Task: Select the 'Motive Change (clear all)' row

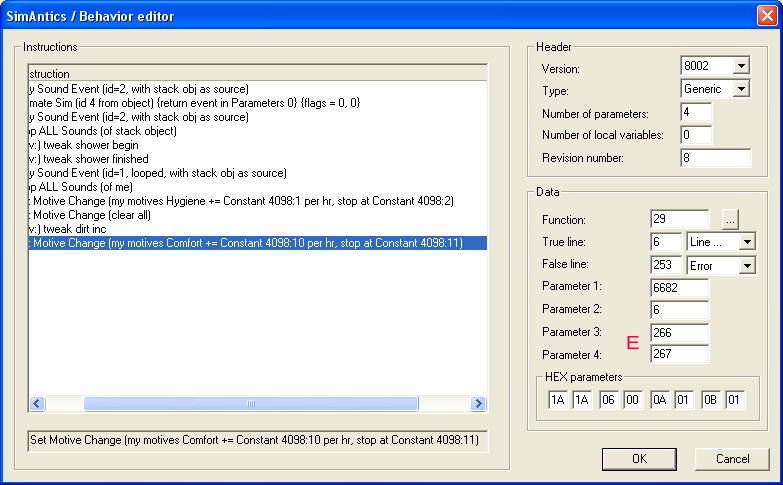Action: (258, 215)
